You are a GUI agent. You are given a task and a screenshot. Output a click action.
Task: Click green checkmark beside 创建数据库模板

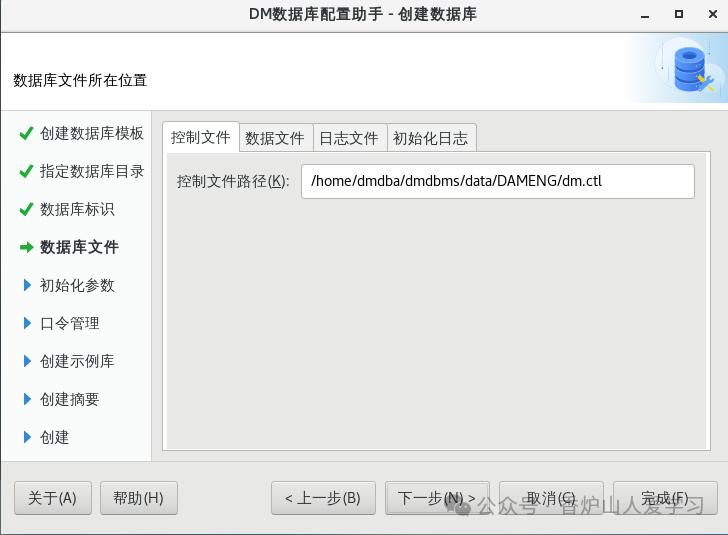tap(26, 133)
